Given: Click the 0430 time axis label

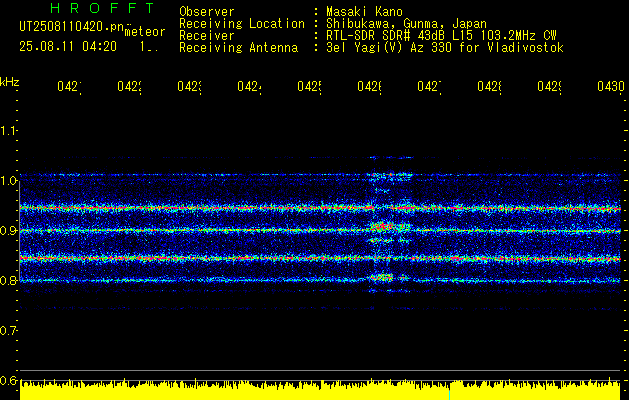Looking at the screenshot, I should pos(611,86).
